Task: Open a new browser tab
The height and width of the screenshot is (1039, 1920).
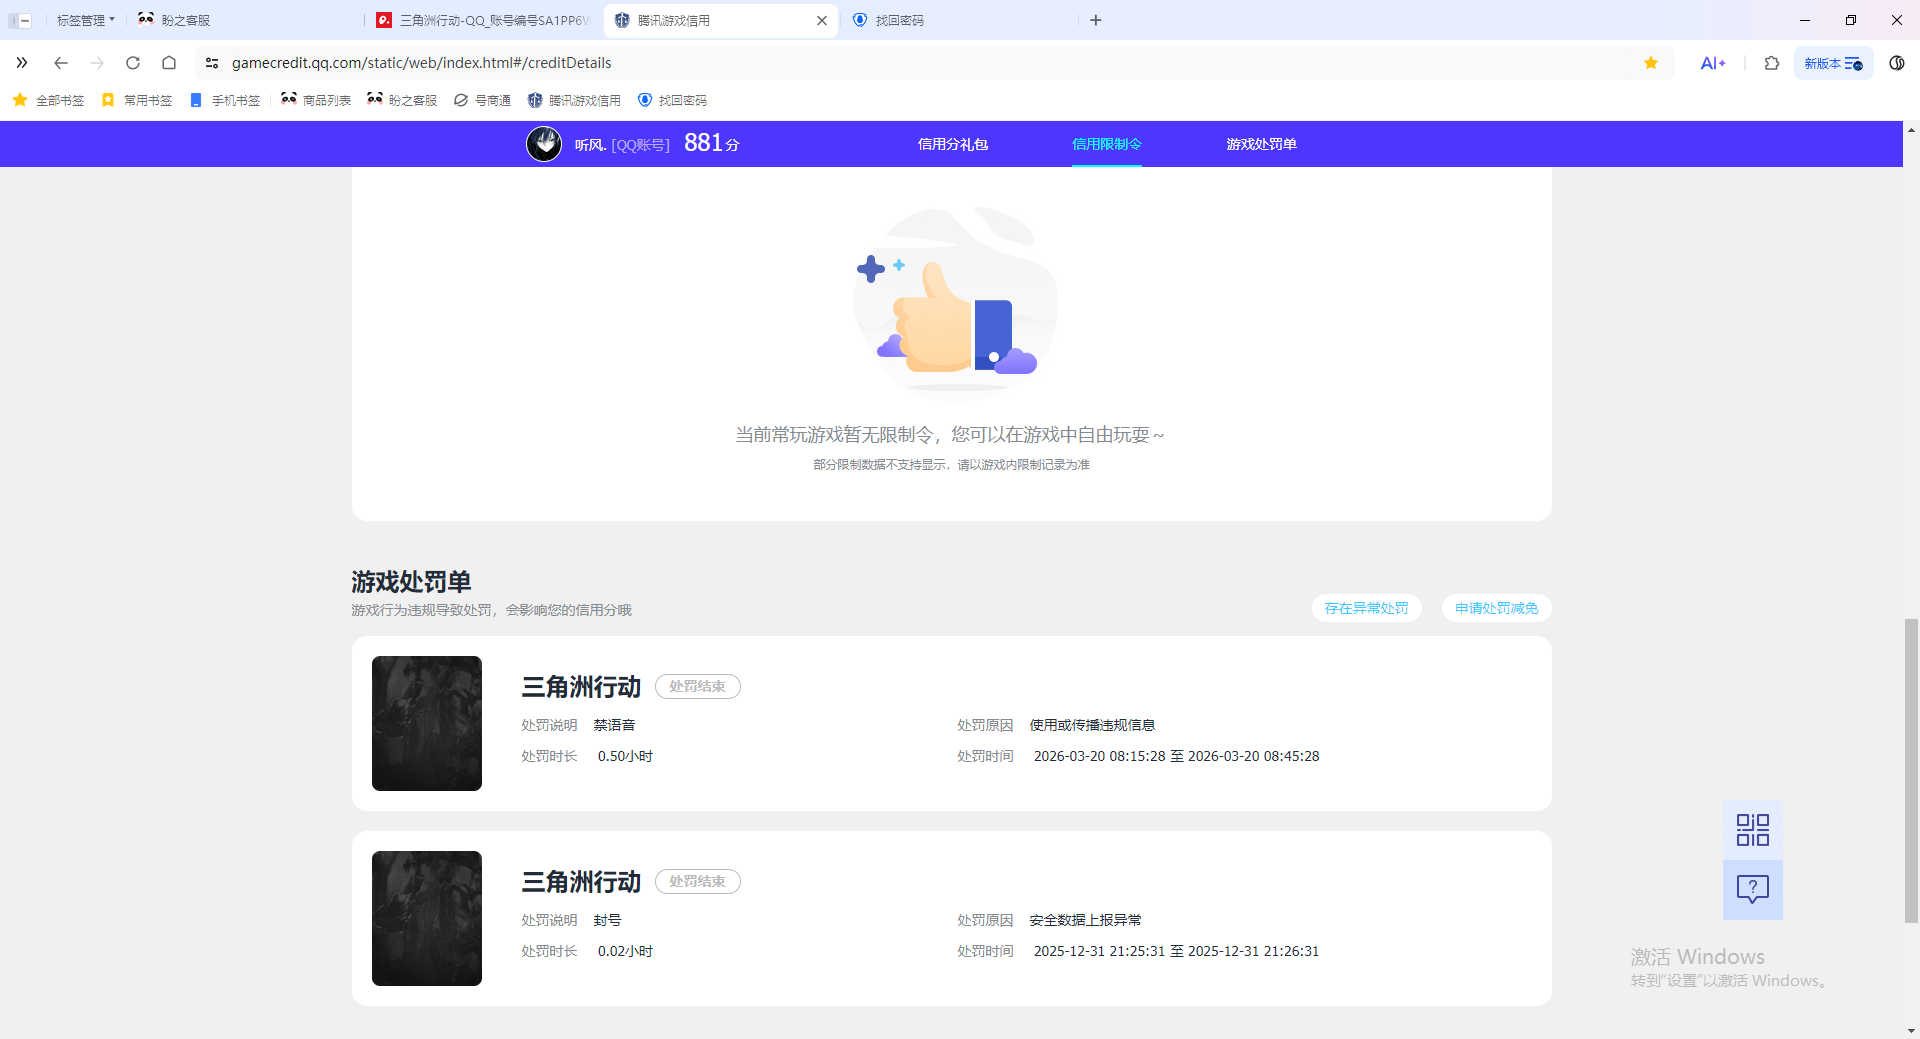Action: (1096, 20)
